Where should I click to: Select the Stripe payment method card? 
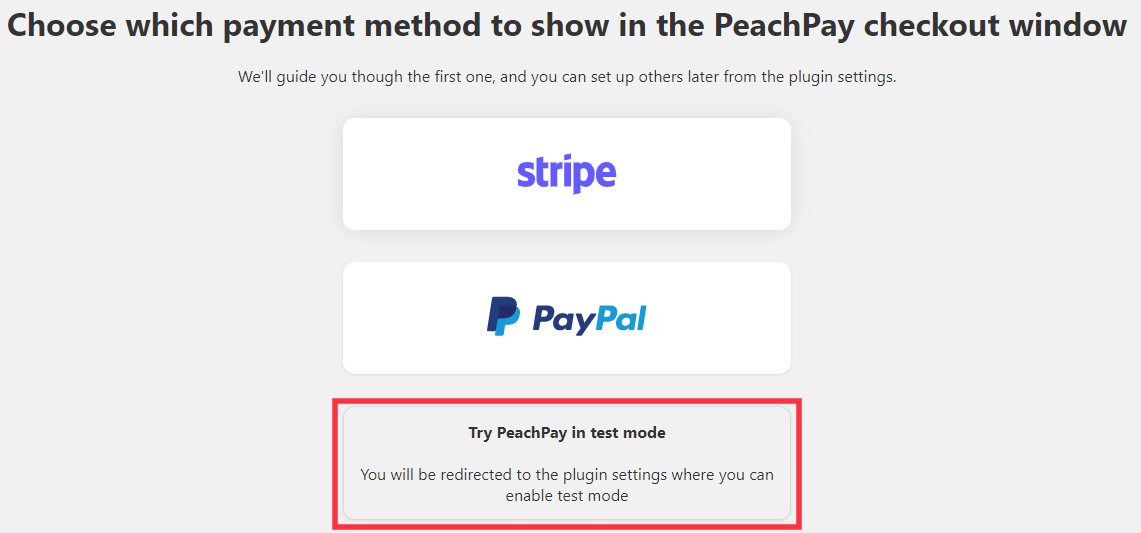[567, 174]
